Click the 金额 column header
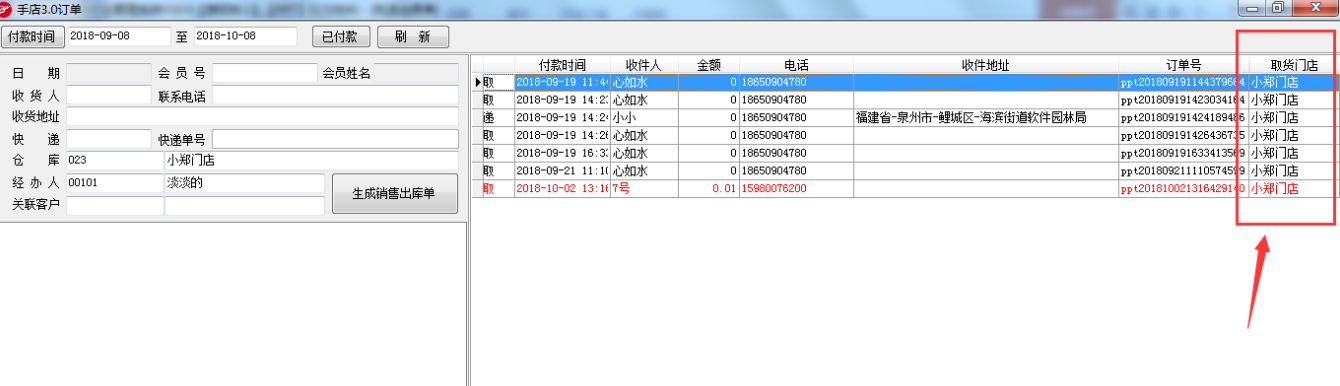1340x386 pixels. (x=709, y=65)
